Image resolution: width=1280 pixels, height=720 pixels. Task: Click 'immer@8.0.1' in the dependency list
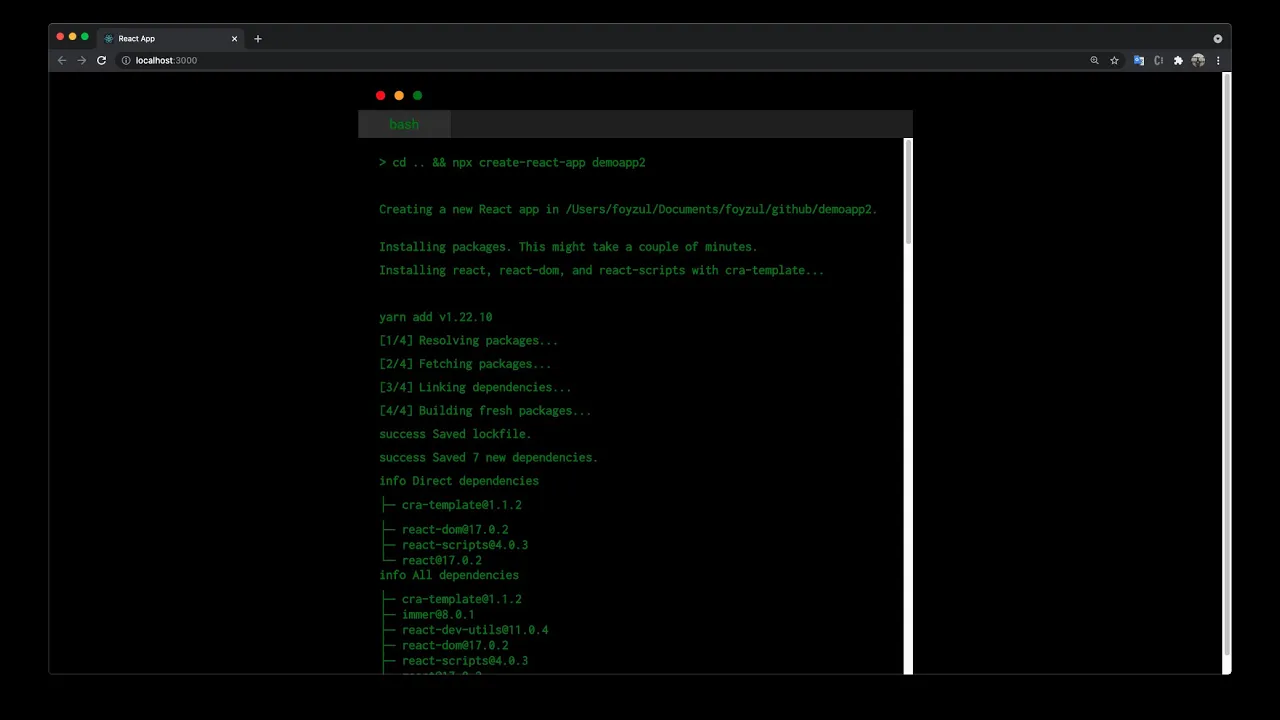point(438,614)
